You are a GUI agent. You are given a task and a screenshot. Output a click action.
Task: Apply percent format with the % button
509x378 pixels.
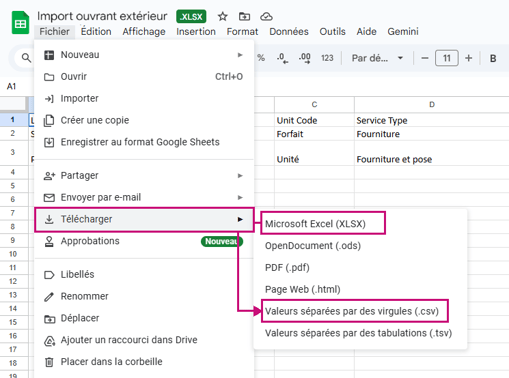[x=261, y=58]
